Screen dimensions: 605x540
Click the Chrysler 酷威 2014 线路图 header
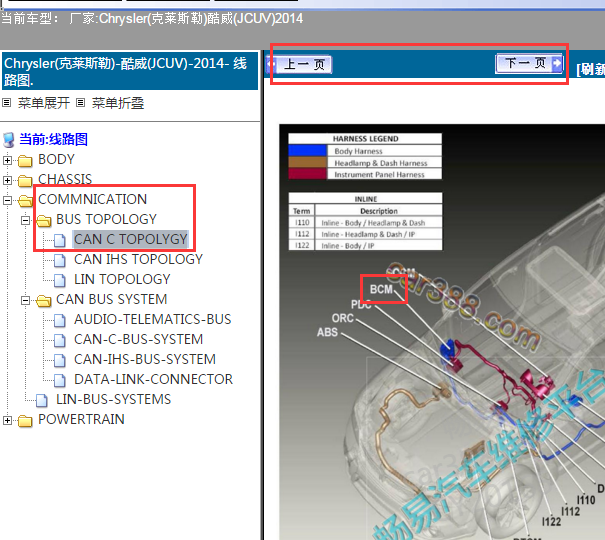130,71
